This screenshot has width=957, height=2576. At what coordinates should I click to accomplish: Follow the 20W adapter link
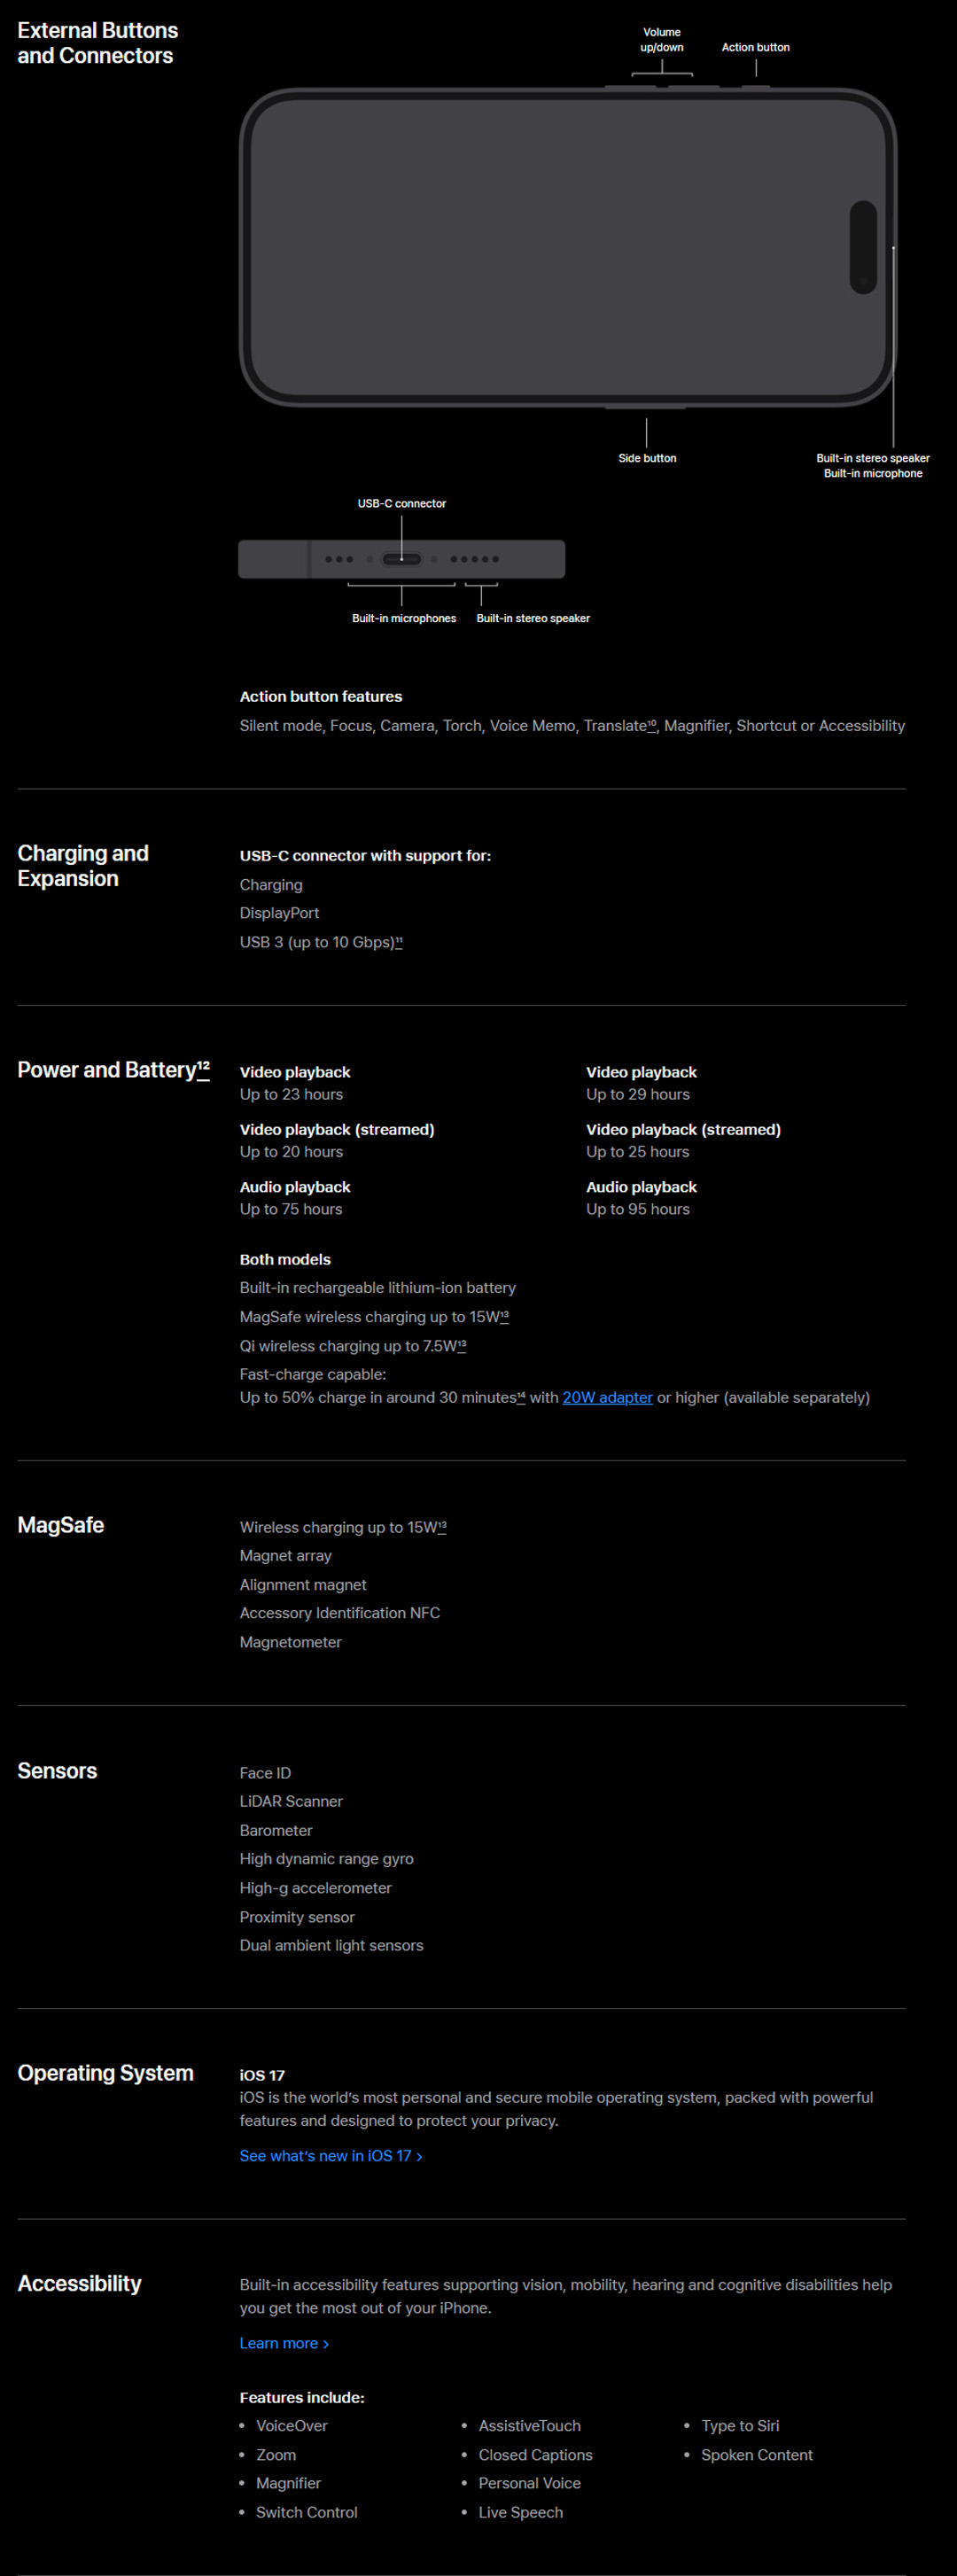(x=607, y=1397)
